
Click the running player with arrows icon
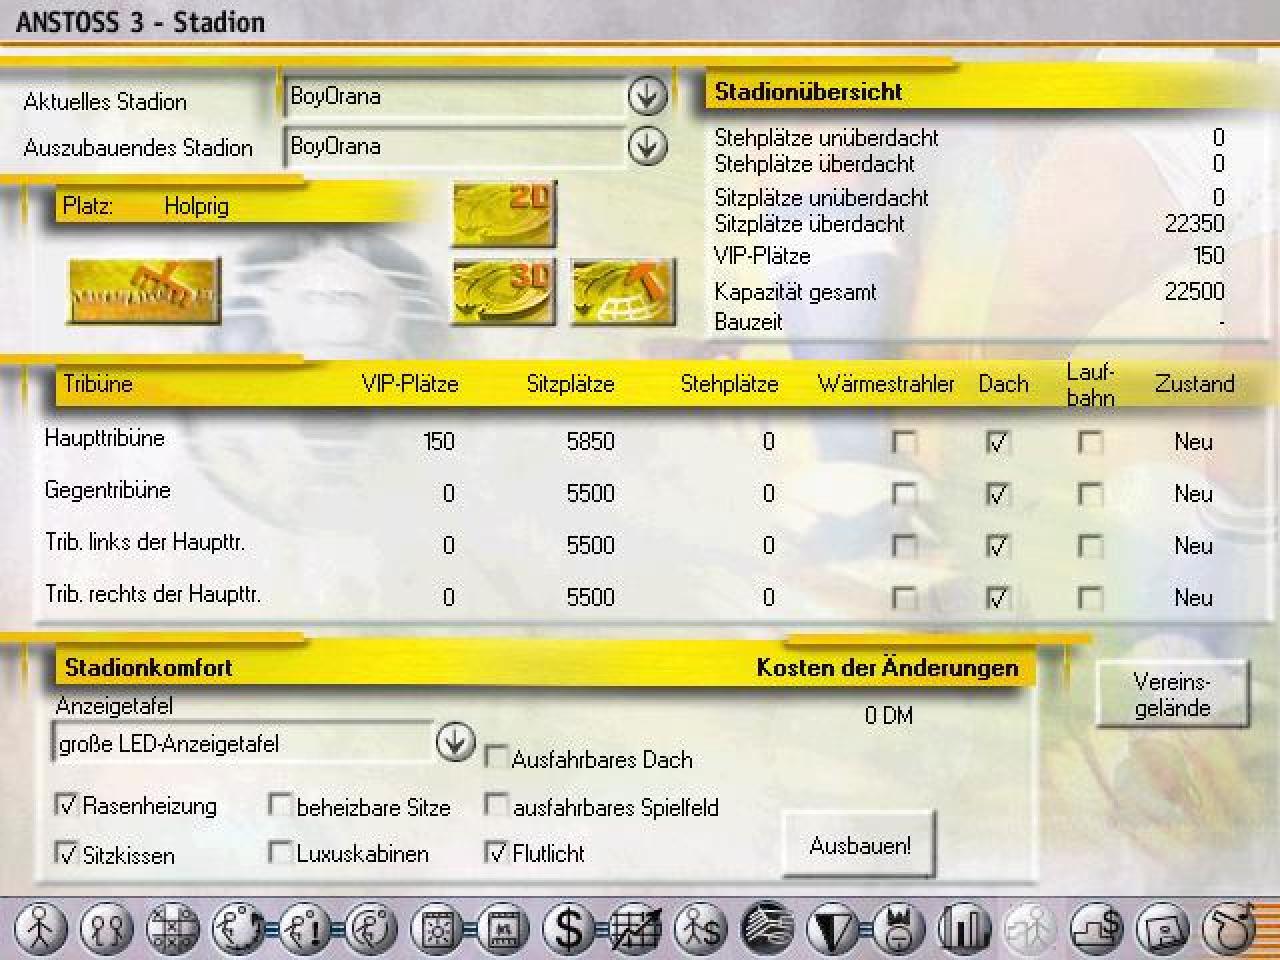(238, 929)
